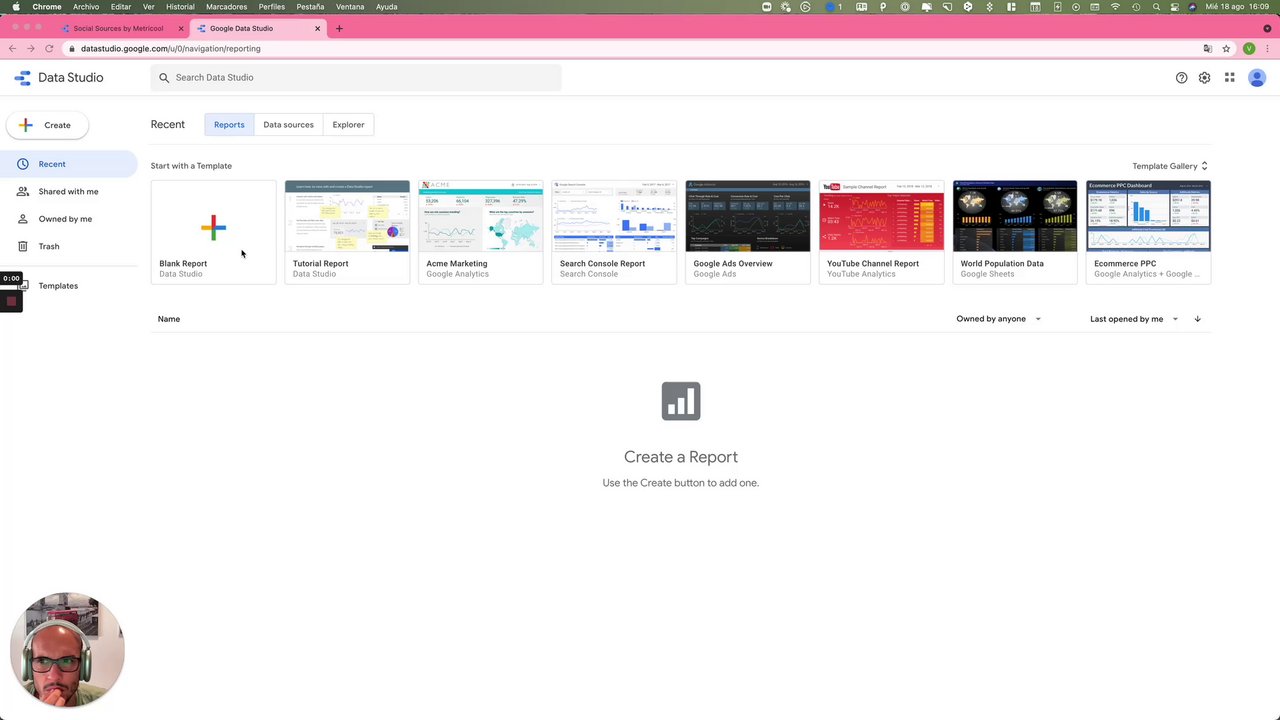The width and height of the screenshot is (1280, 720).
Task: Open the Search Console Report template
Action: coord(614,232)
